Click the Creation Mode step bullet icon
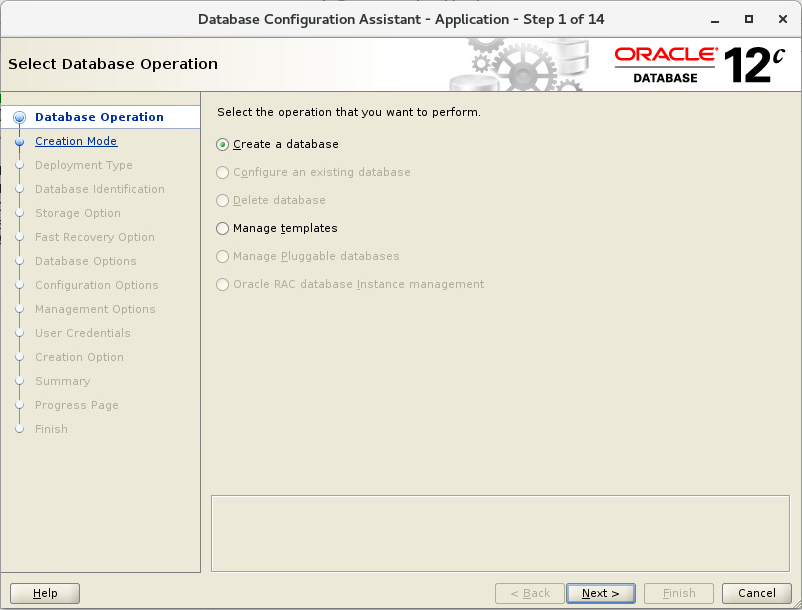Viewport: 802px width, 610px height. point(19,142)
